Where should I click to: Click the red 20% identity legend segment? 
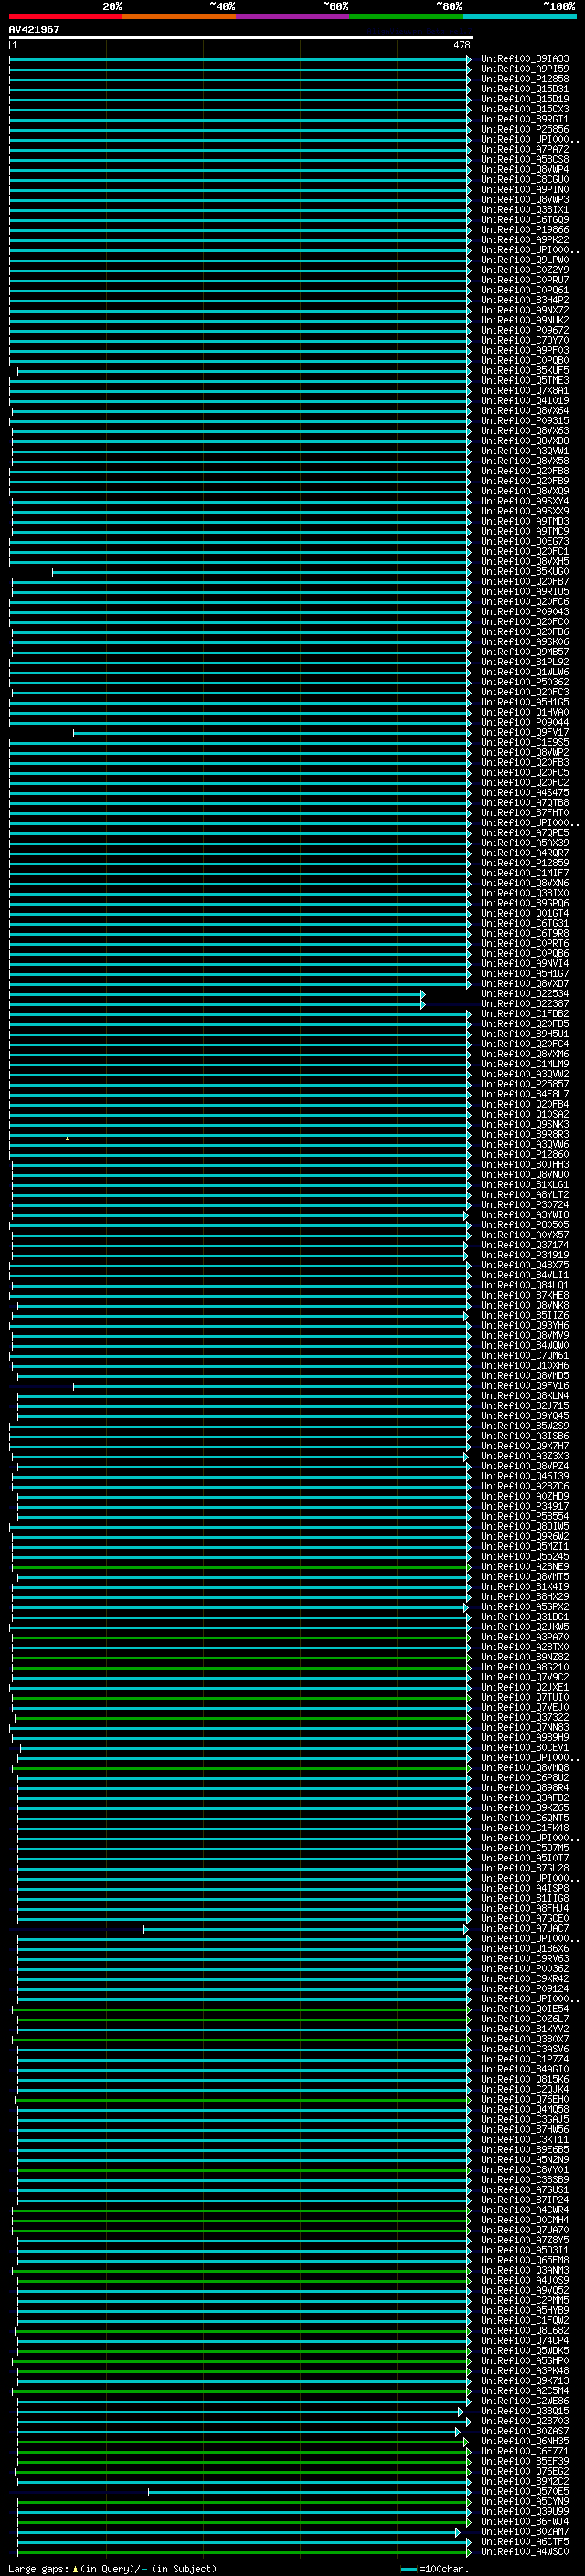click(x=65, y=16)
